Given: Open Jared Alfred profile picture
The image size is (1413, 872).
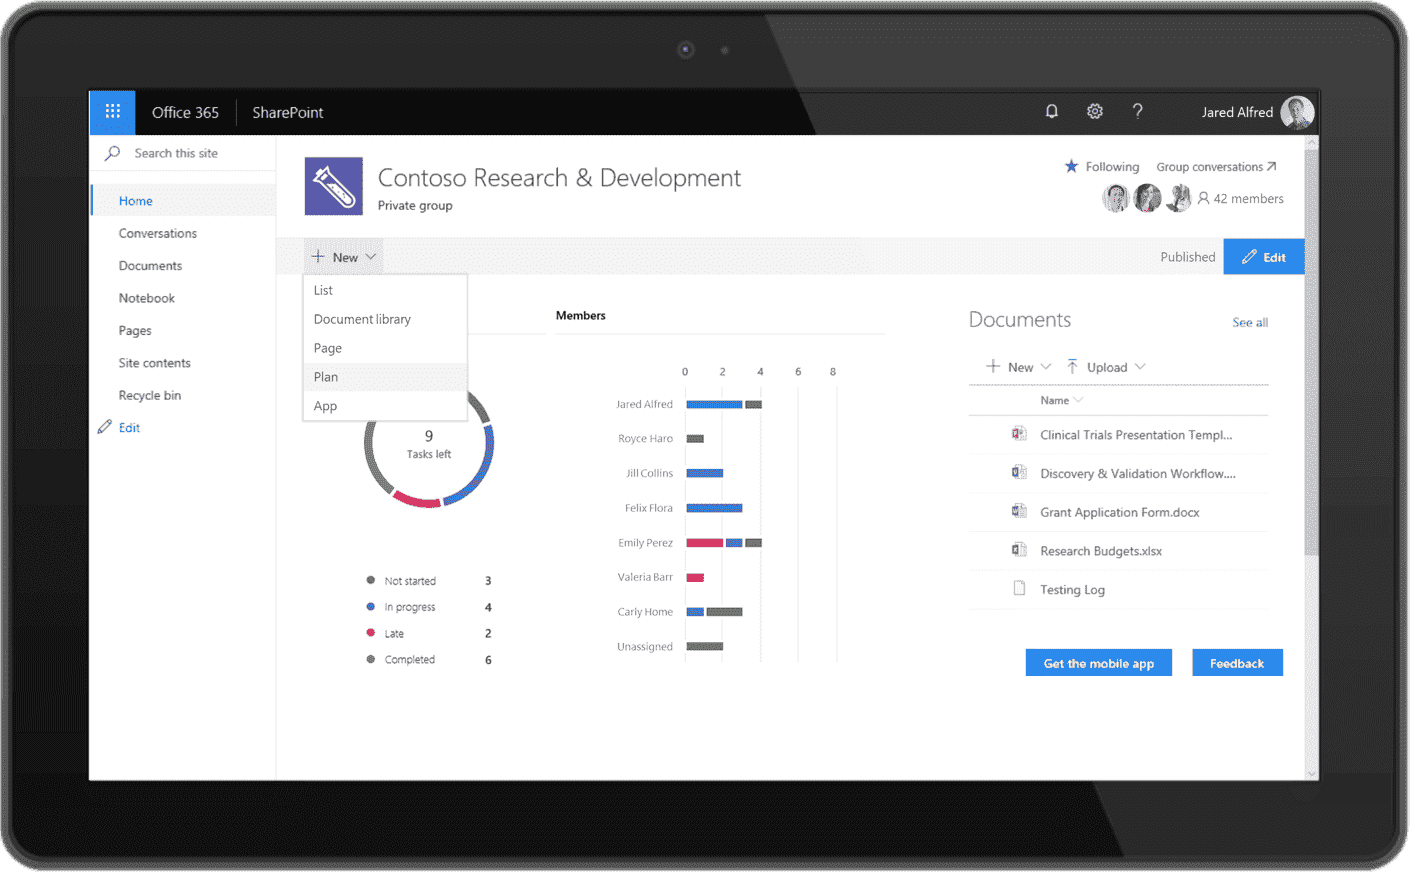Looking at the screenshot, I should click(x=1297, y=113).
